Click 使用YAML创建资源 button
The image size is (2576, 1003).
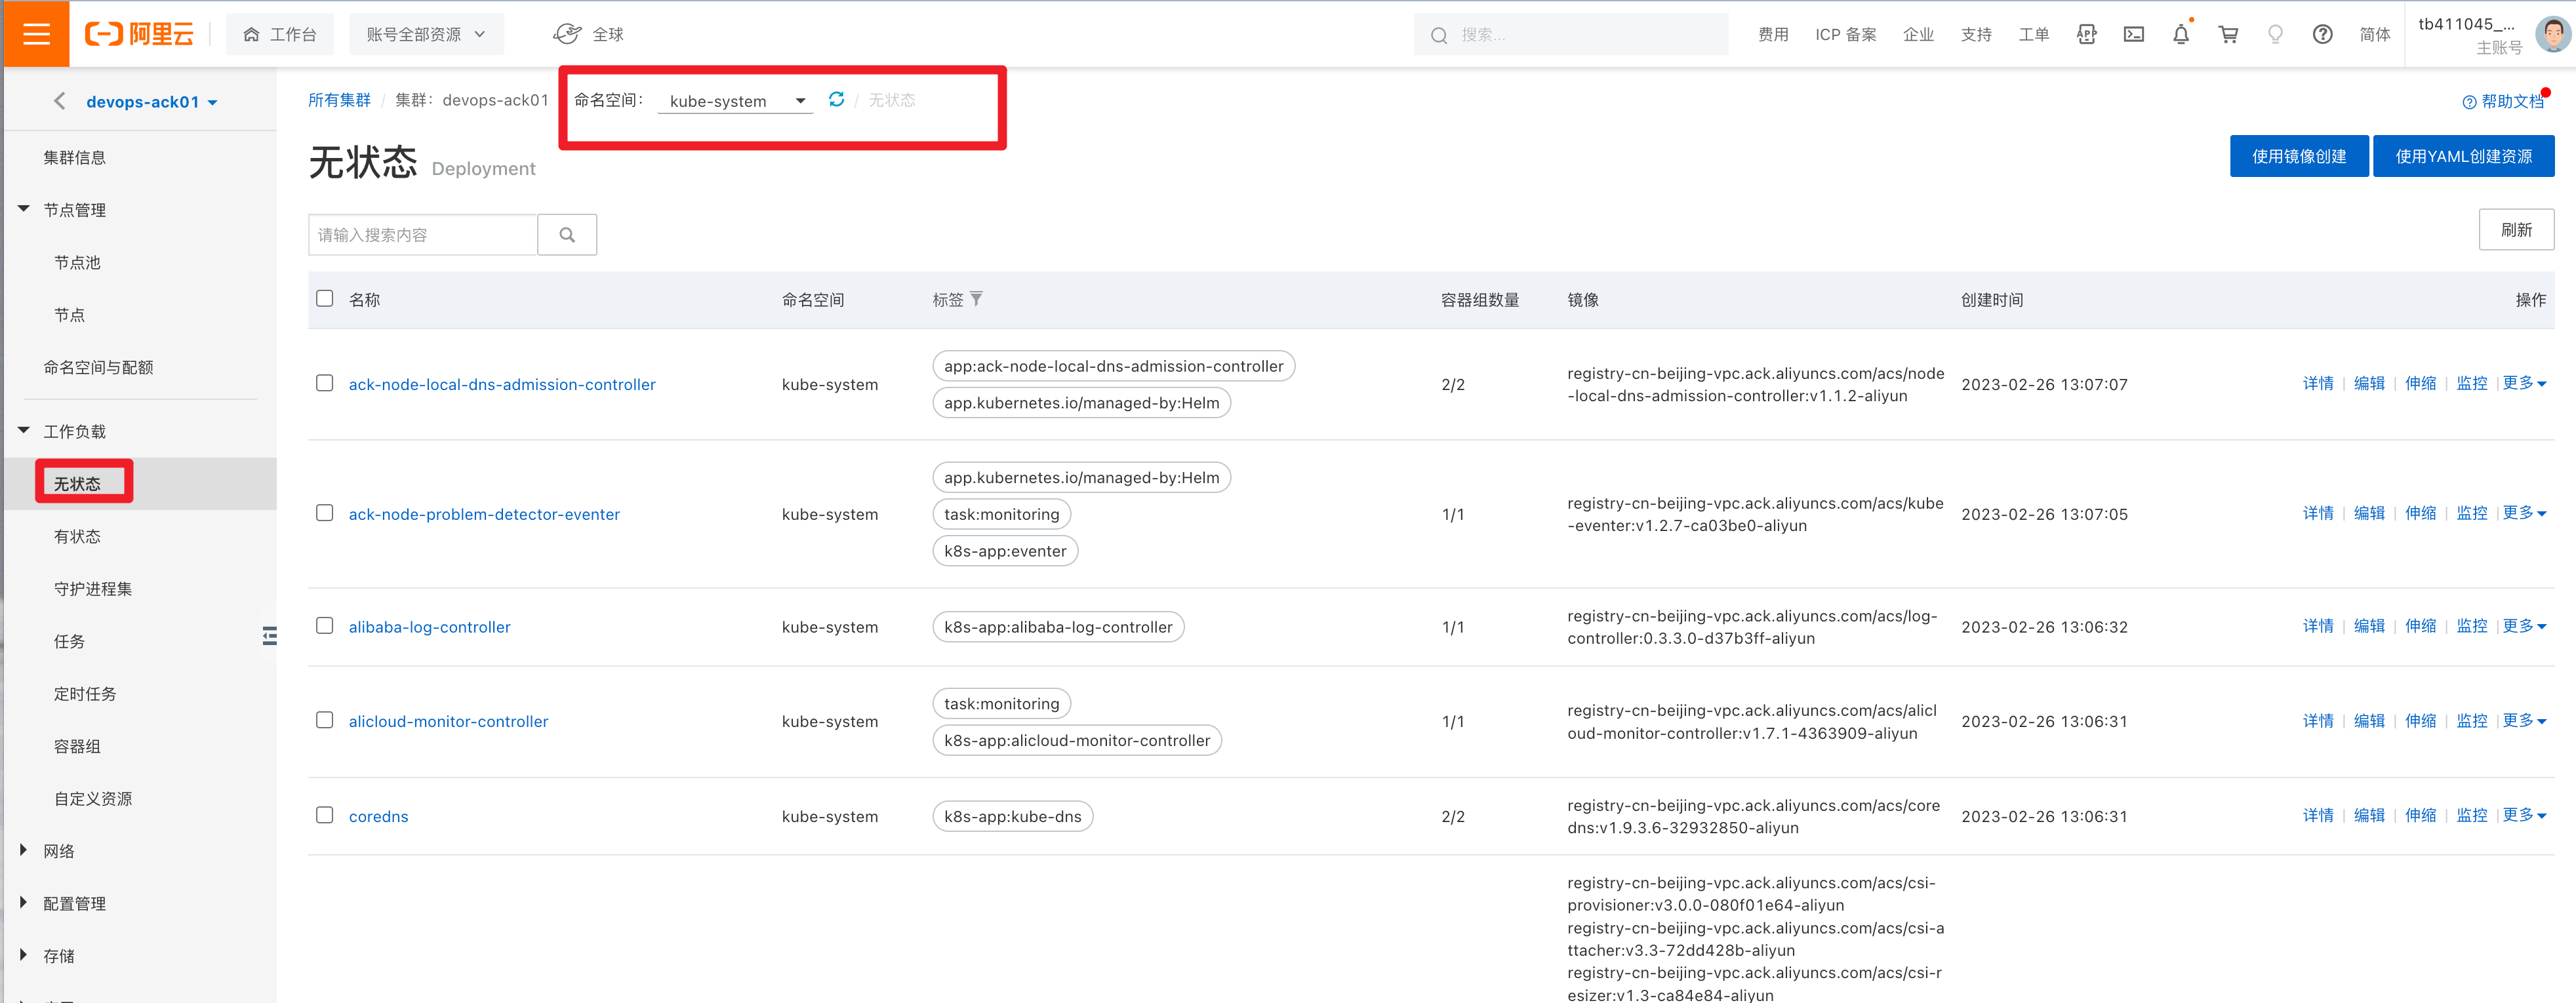point(2462,157)
